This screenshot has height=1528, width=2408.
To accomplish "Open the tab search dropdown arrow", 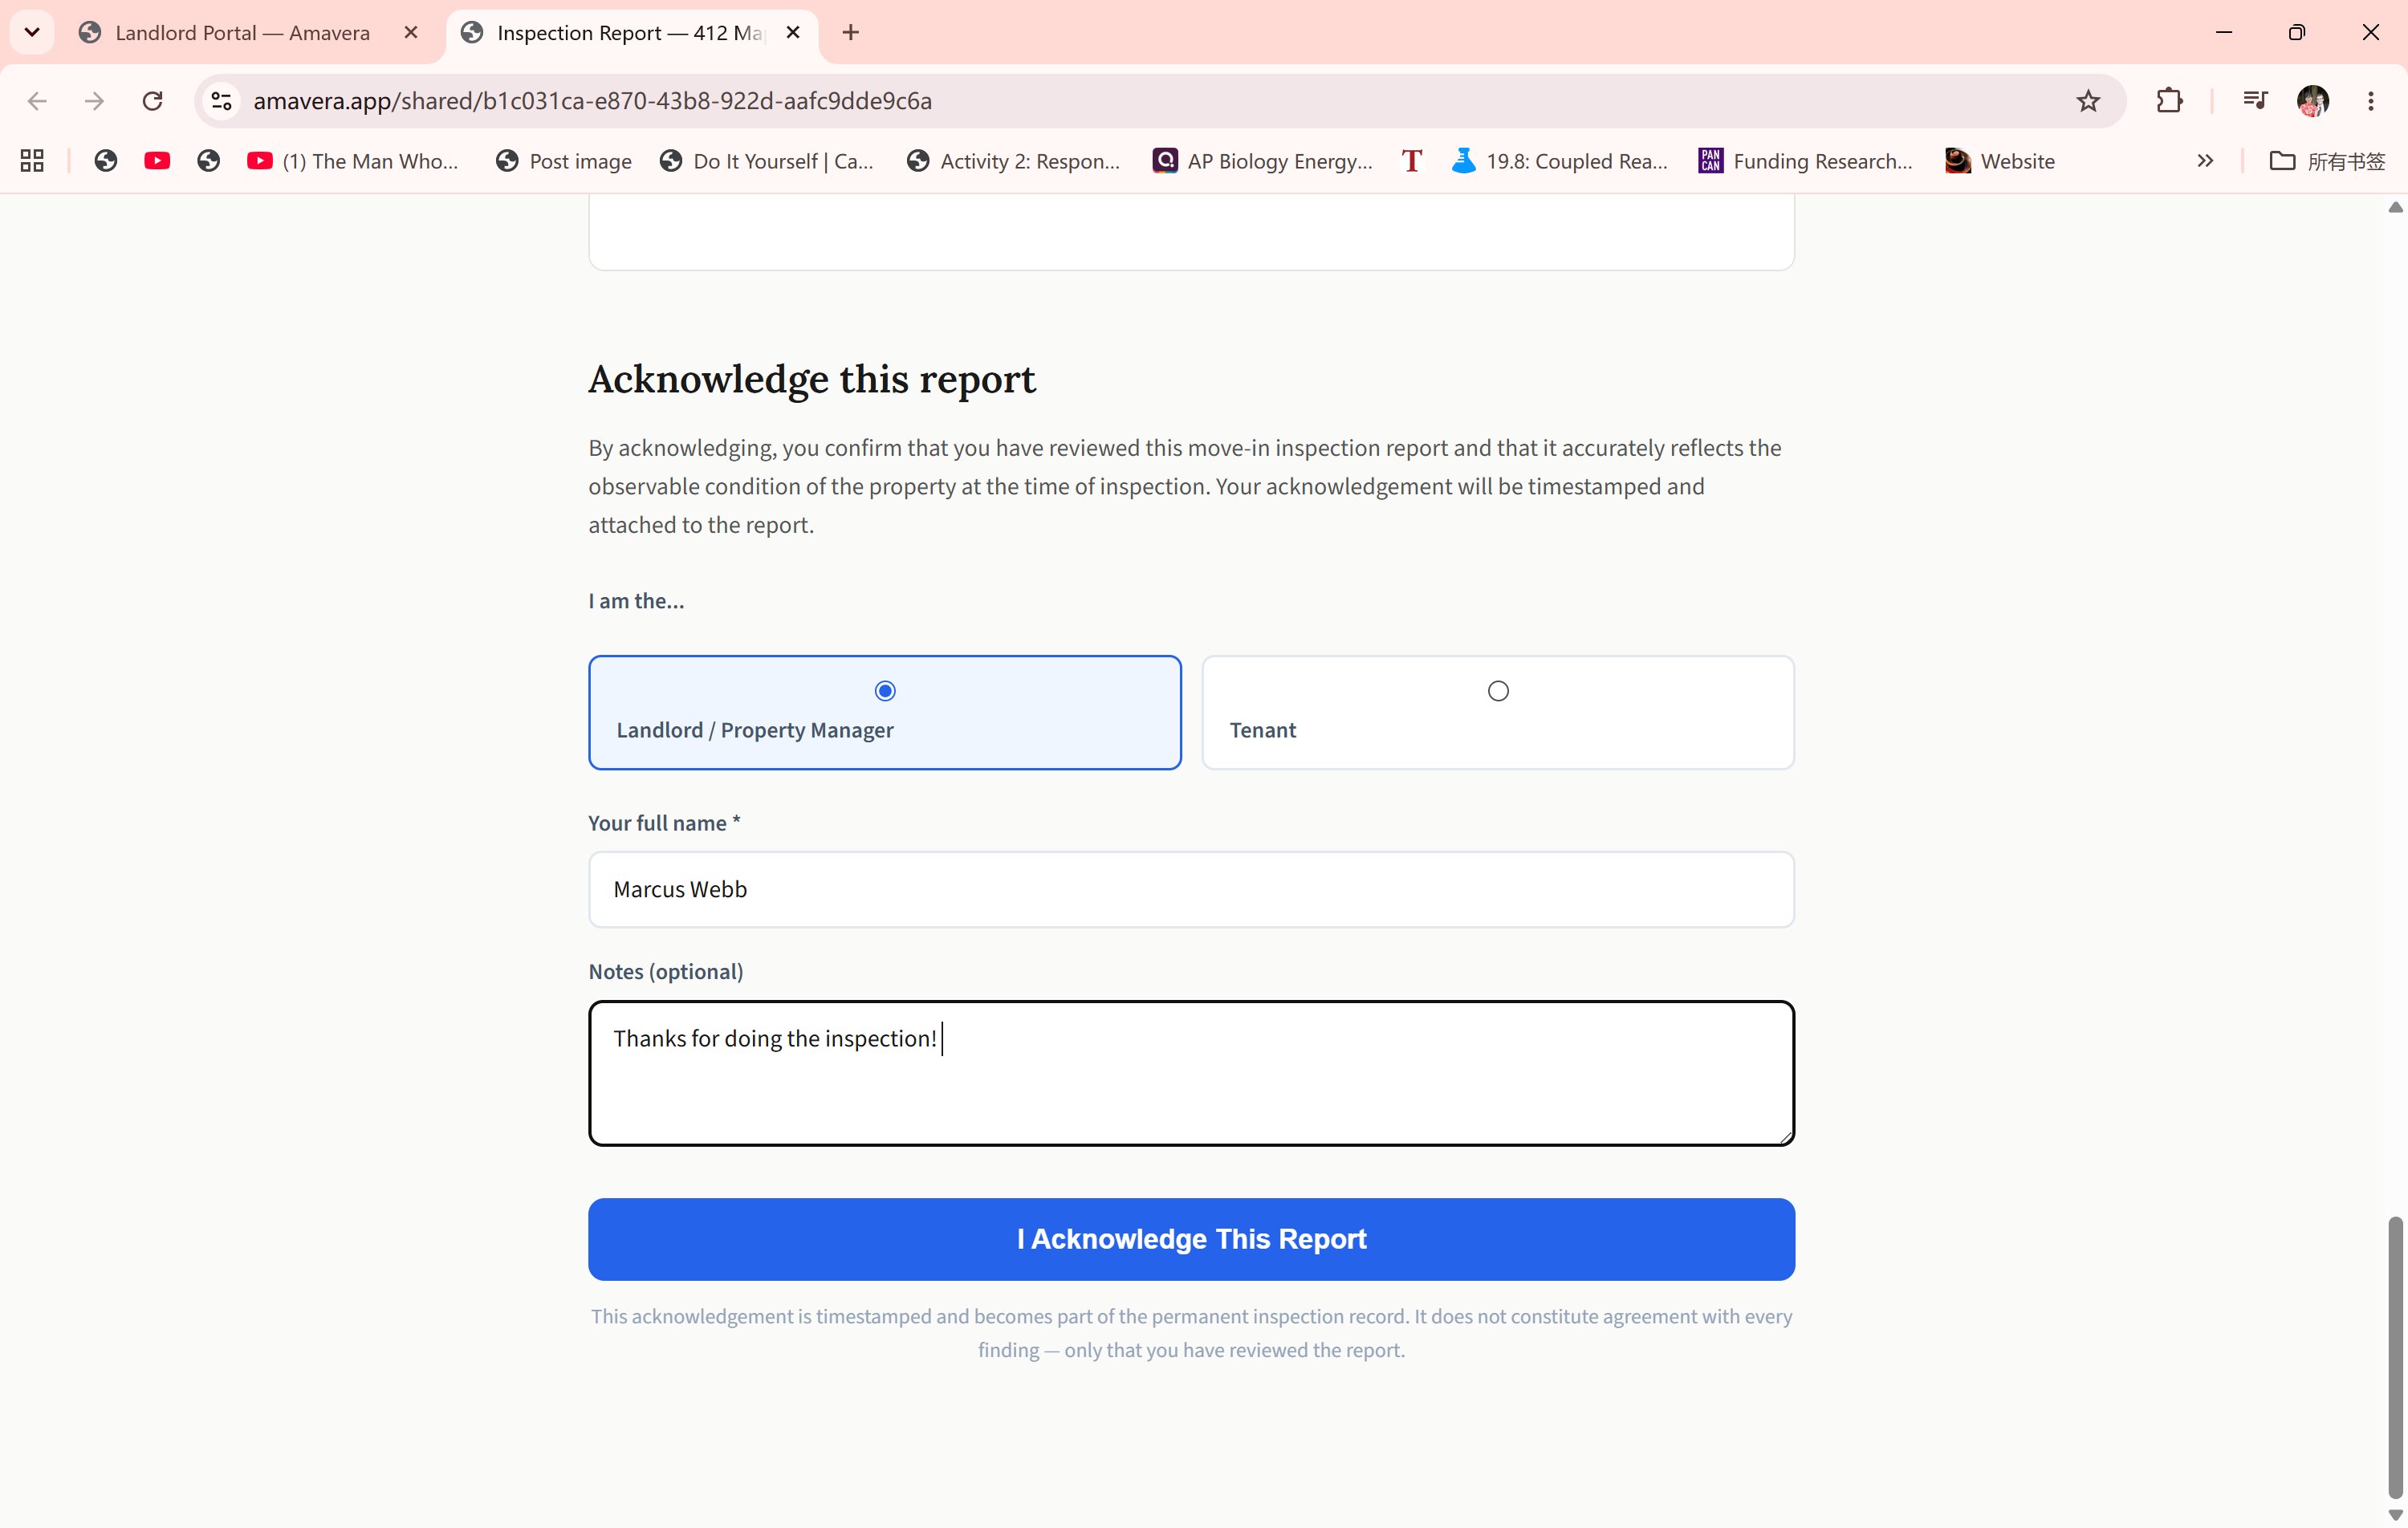I will click(32, 32).
